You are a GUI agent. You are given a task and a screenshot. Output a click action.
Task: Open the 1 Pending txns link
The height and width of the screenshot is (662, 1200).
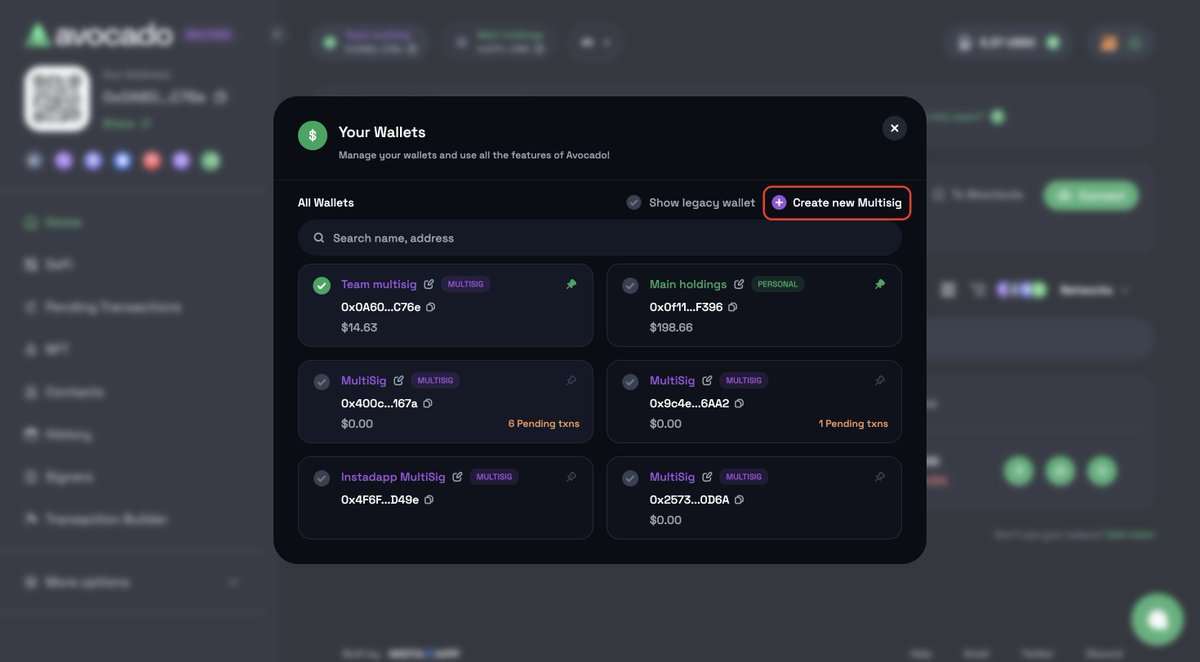(853, 424)
